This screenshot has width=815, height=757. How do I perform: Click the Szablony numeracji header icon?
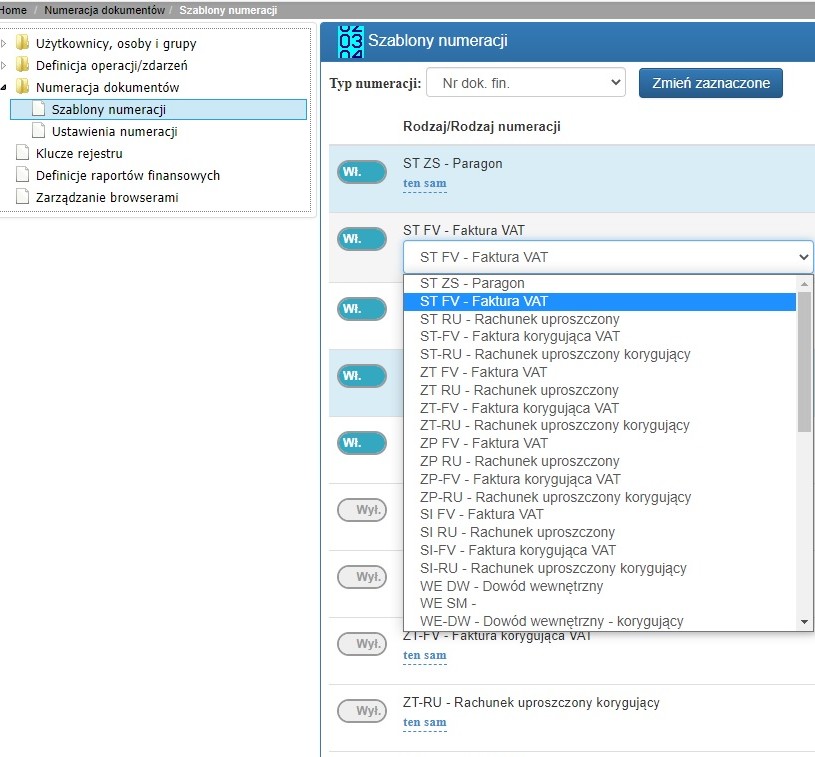(350, 42)
